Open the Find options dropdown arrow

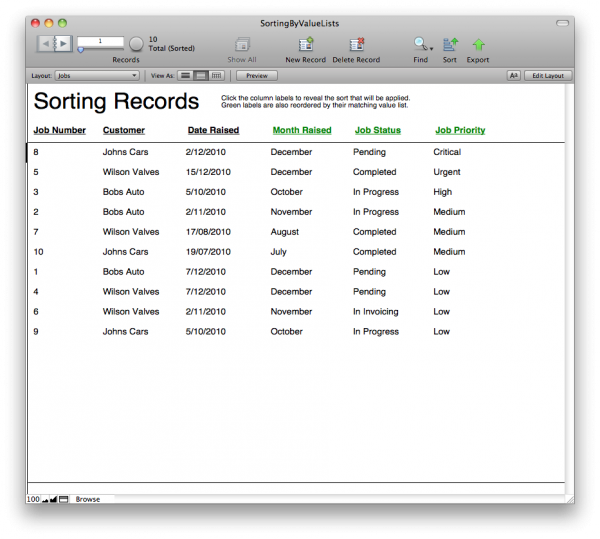tap(431, 49)
